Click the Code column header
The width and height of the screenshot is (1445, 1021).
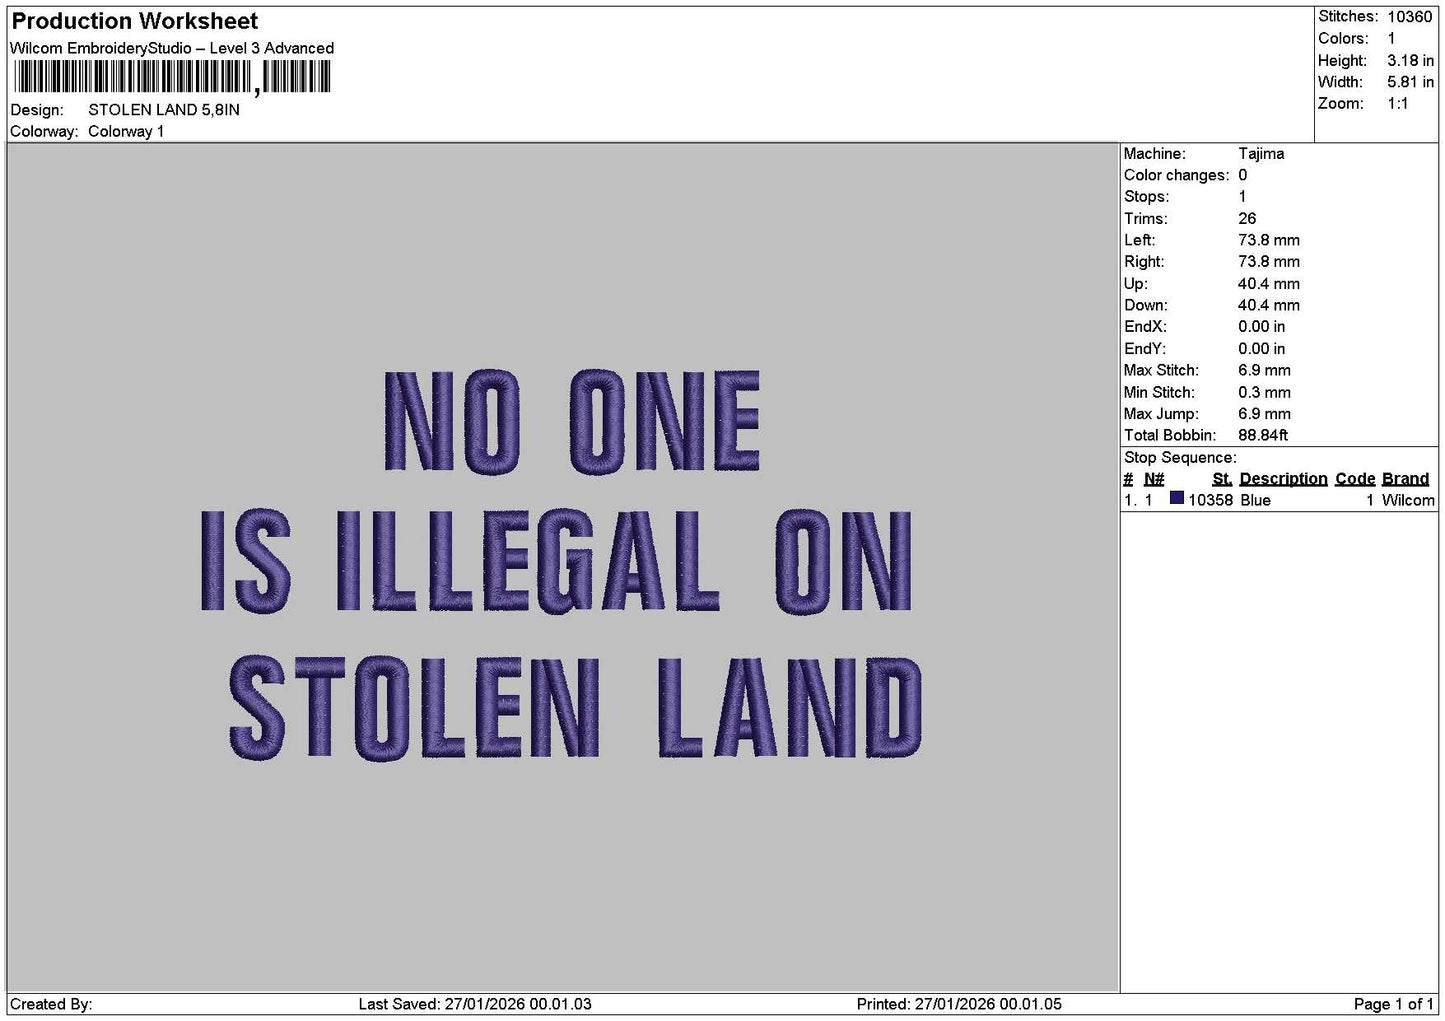point(1355,479)
